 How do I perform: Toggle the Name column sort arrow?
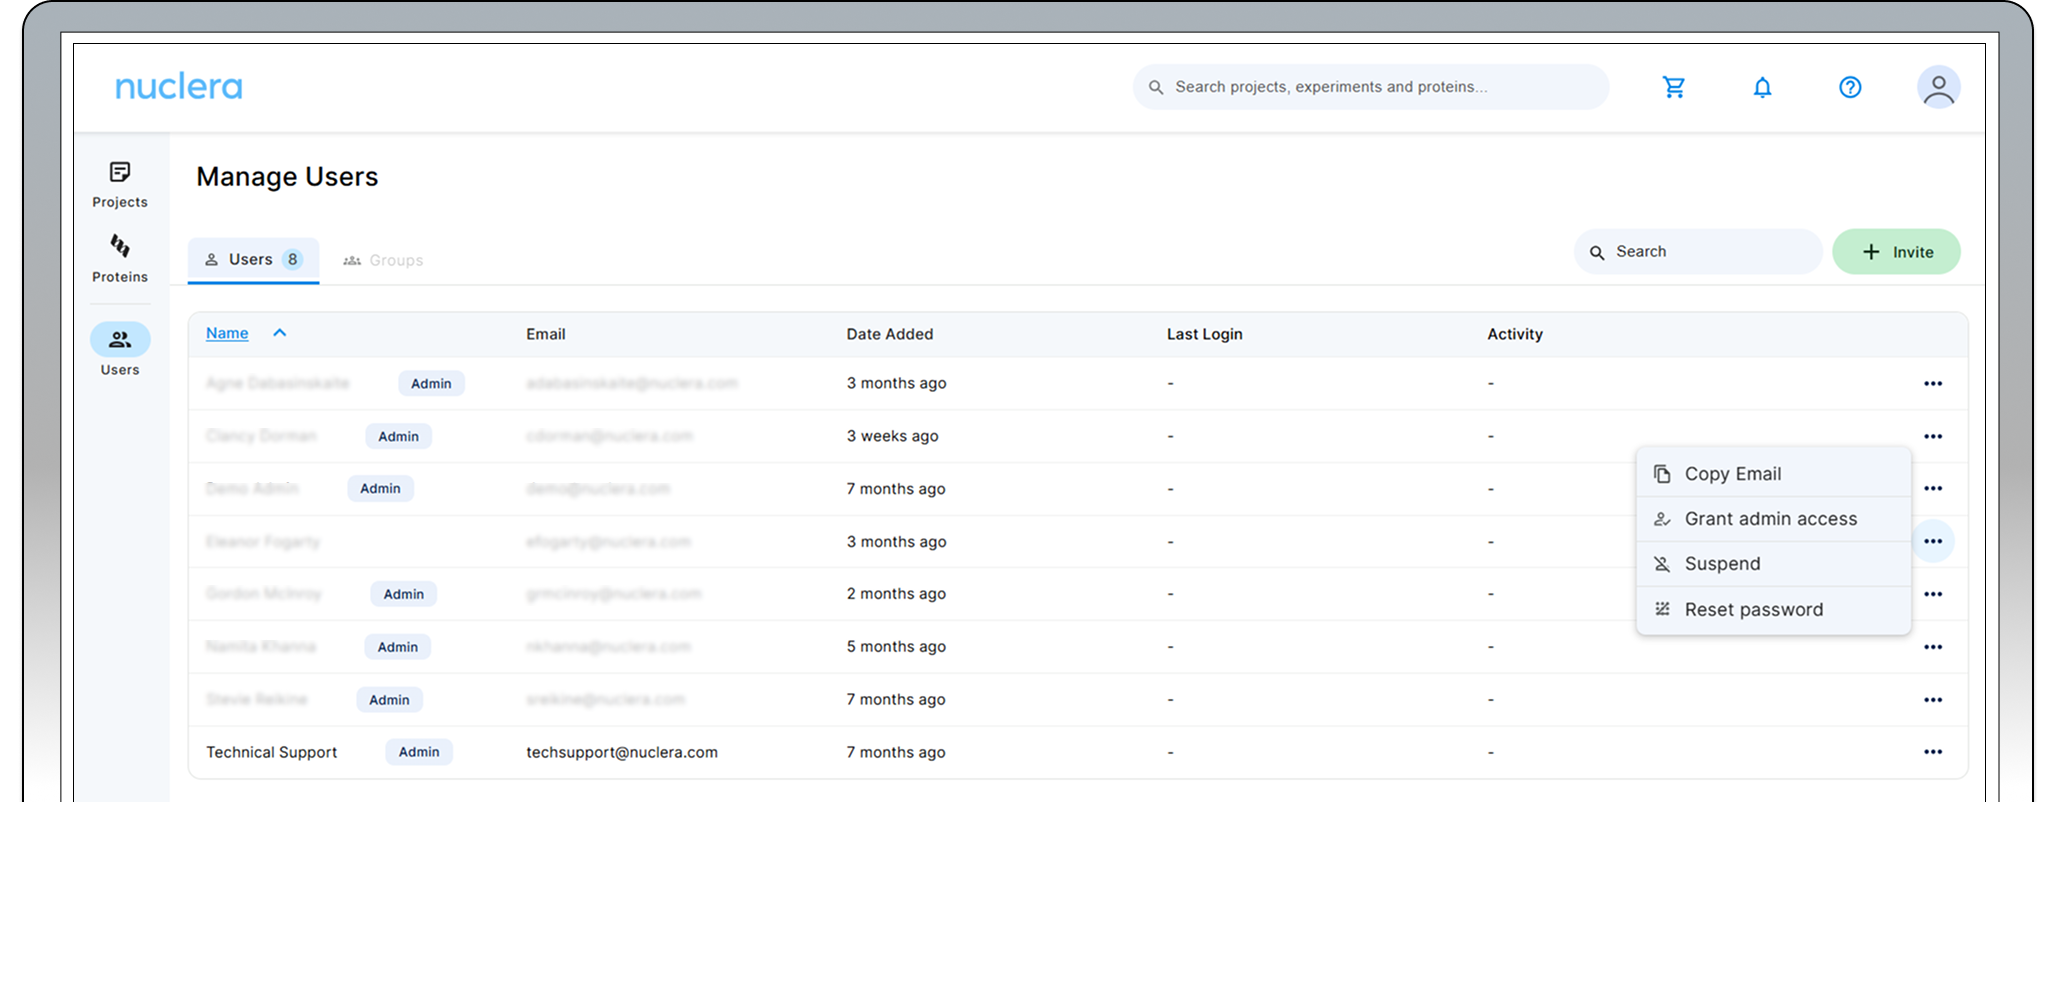tap(280, 333)
